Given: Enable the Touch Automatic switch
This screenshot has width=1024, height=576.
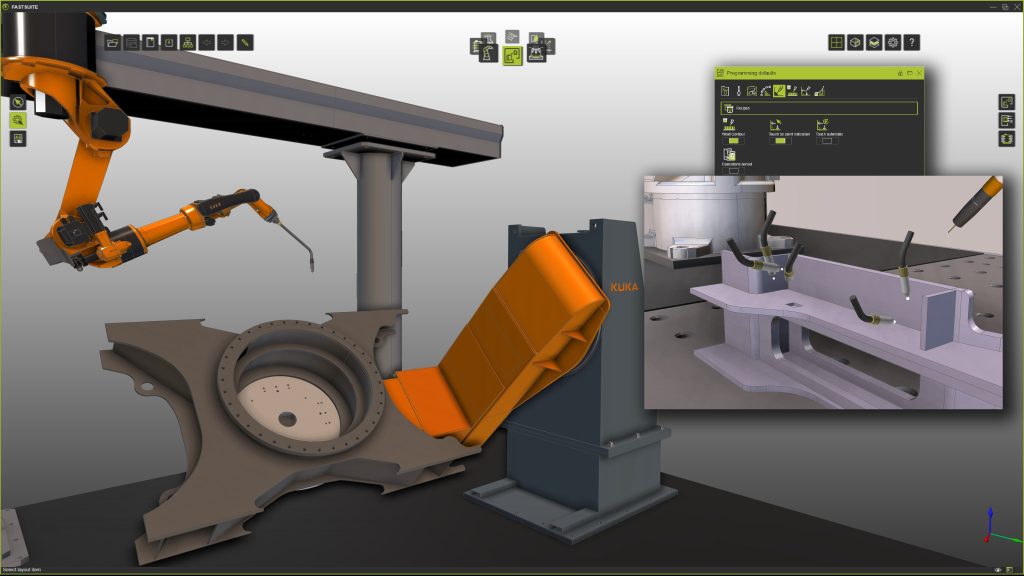Looking at the screenshot, I should (827, 141).
